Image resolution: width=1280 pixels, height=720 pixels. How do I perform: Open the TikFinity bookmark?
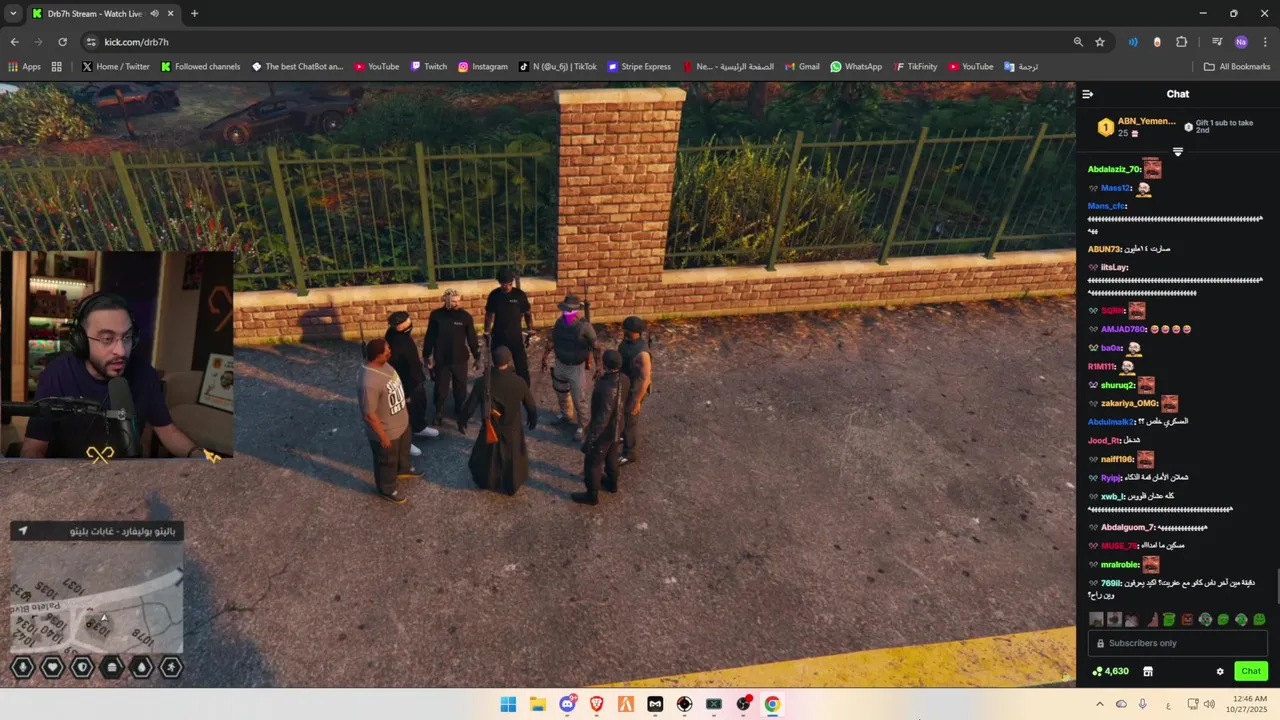(x=915, y=67)
